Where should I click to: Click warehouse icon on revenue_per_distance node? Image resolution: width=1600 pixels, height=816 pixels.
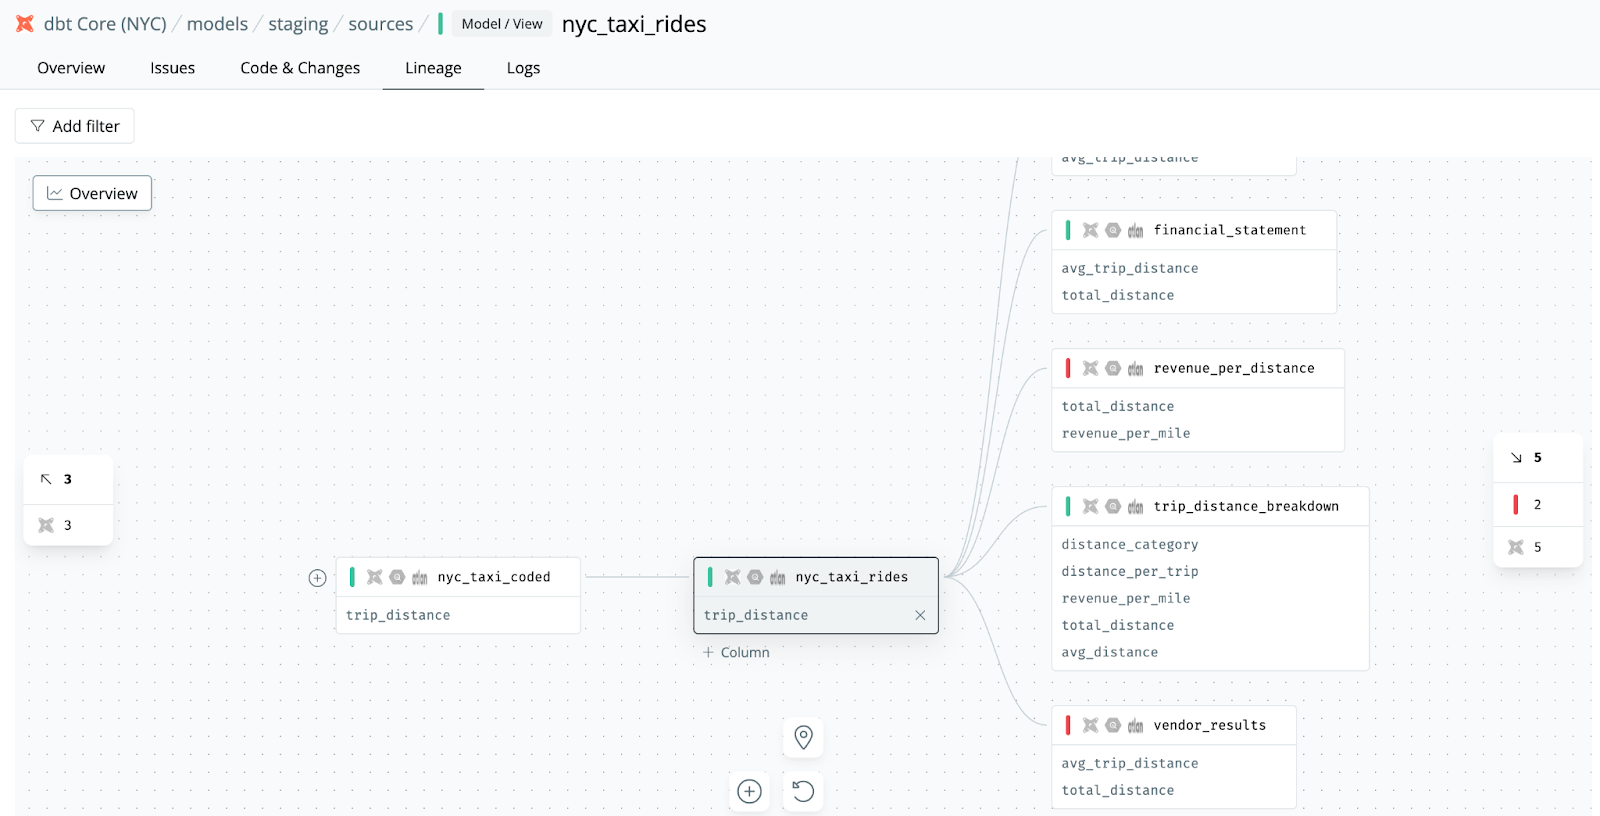coord(1136,368)
